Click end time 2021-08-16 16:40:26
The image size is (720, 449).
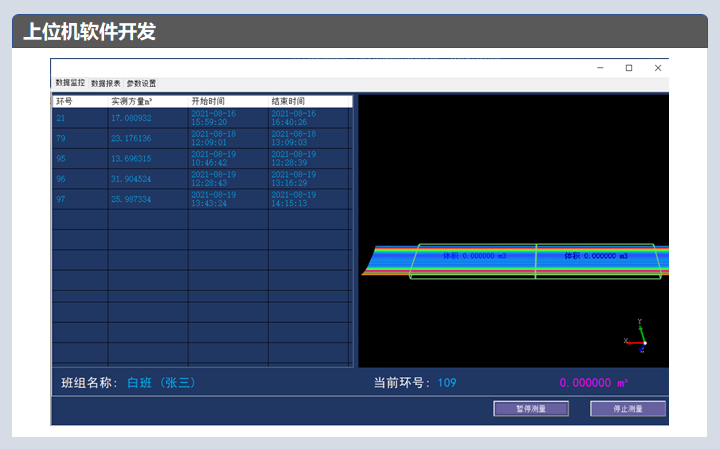pos(309,118)
